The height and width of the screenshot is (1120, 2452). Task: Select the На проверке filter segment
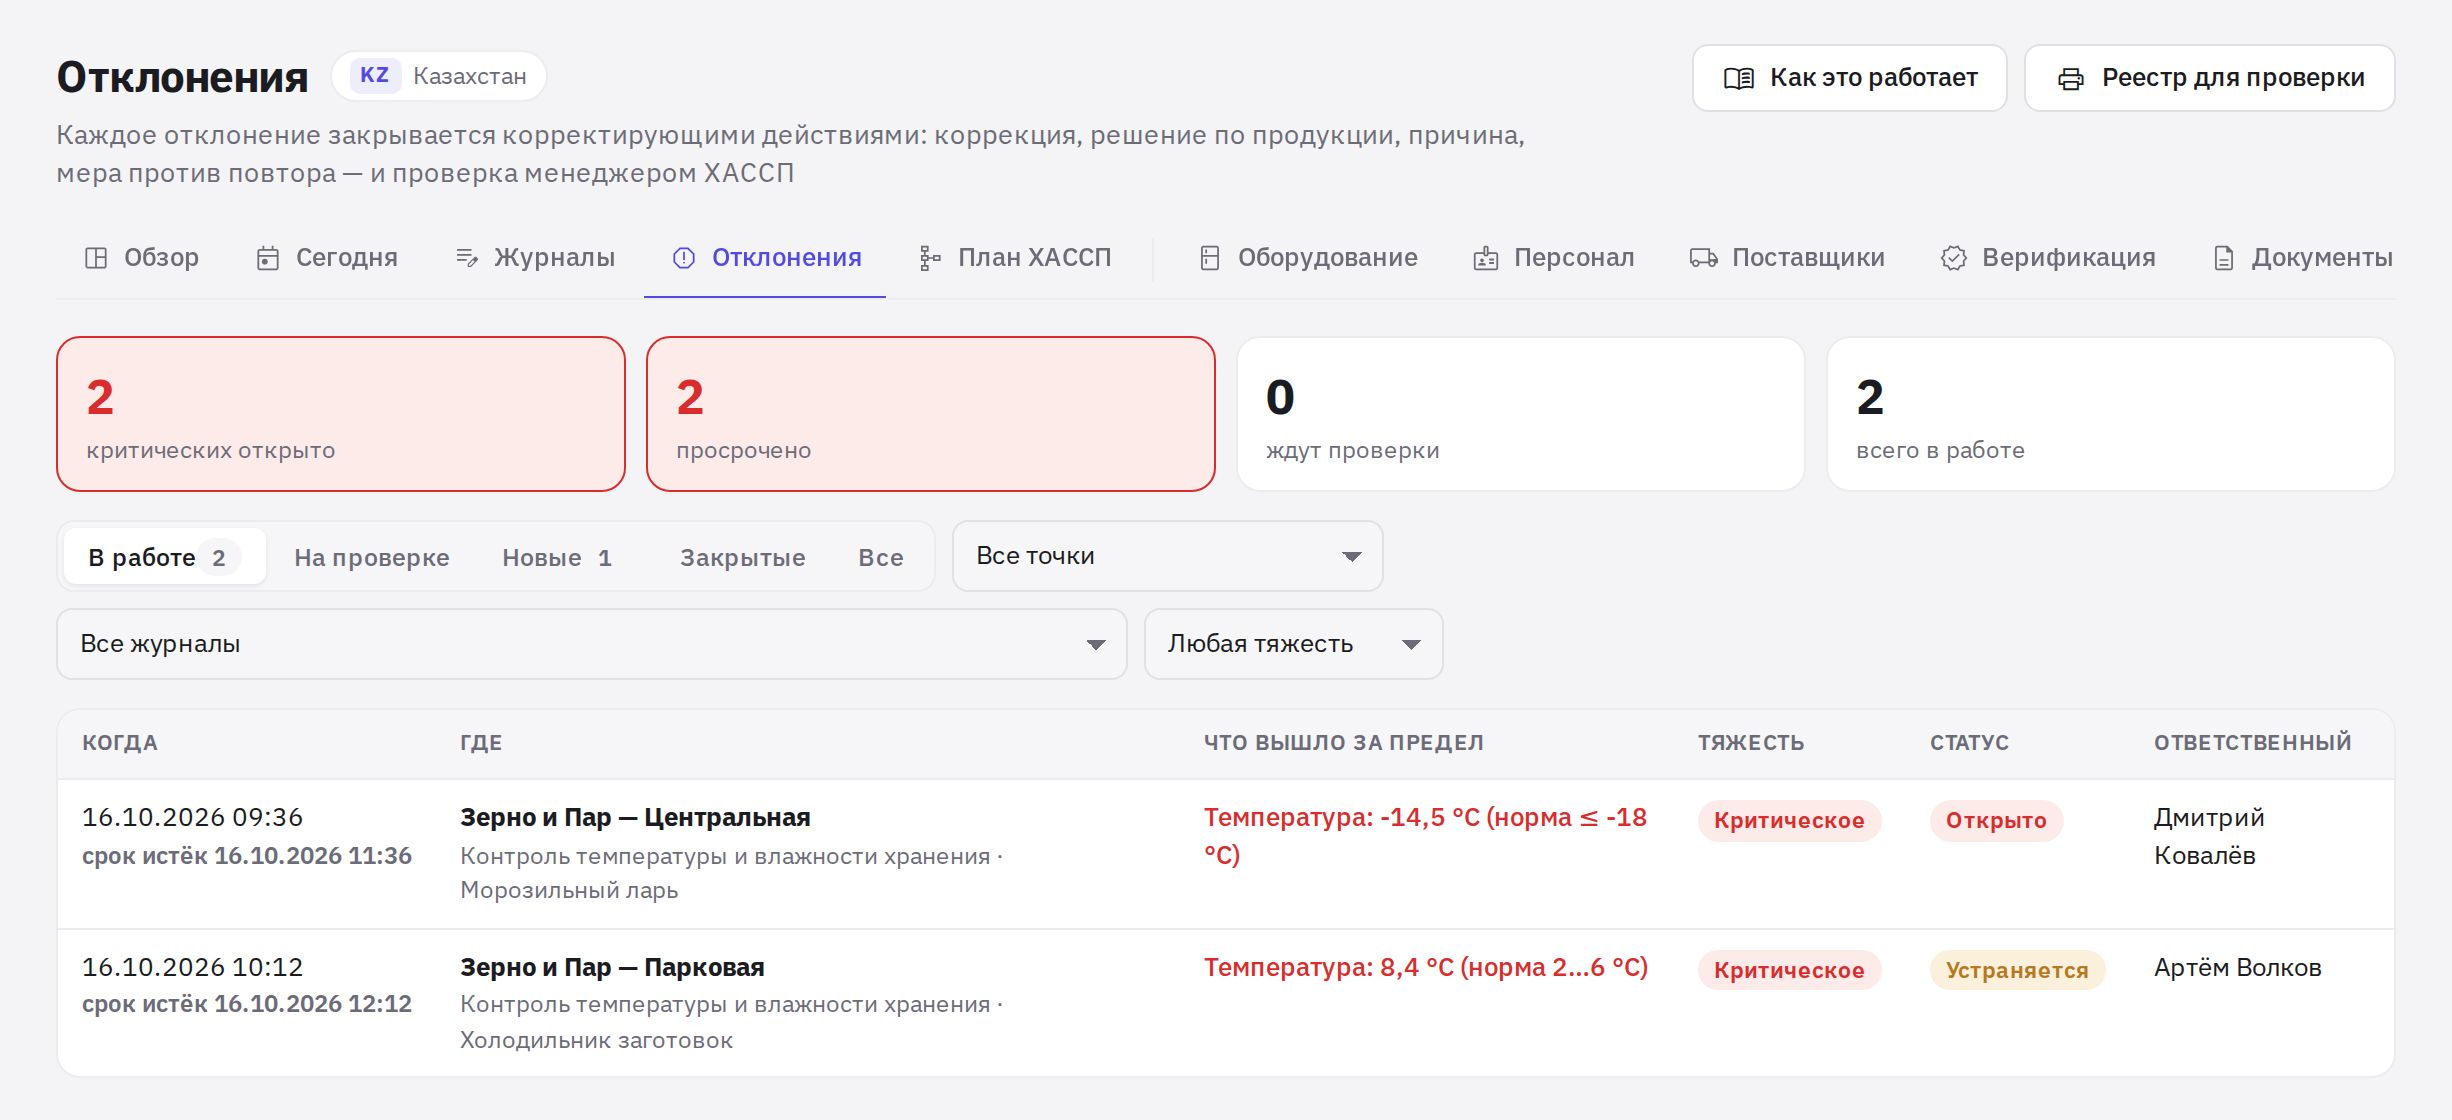372,557
